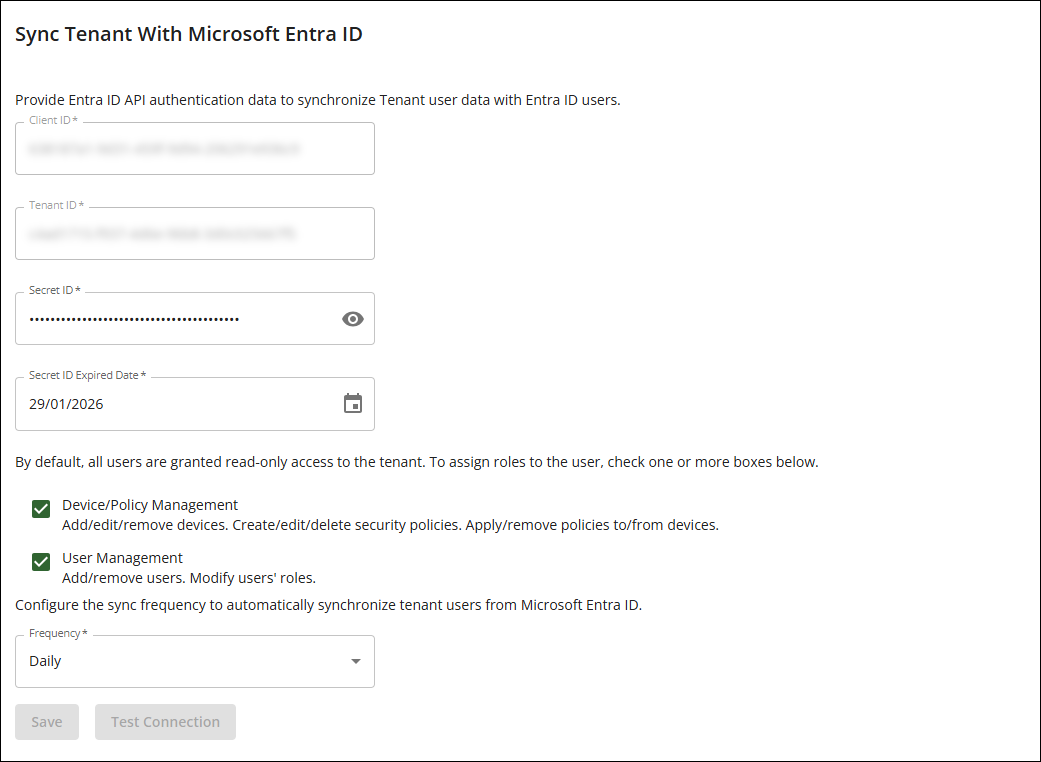Click the Device/Policy Management label text

[x=150, y=505]
